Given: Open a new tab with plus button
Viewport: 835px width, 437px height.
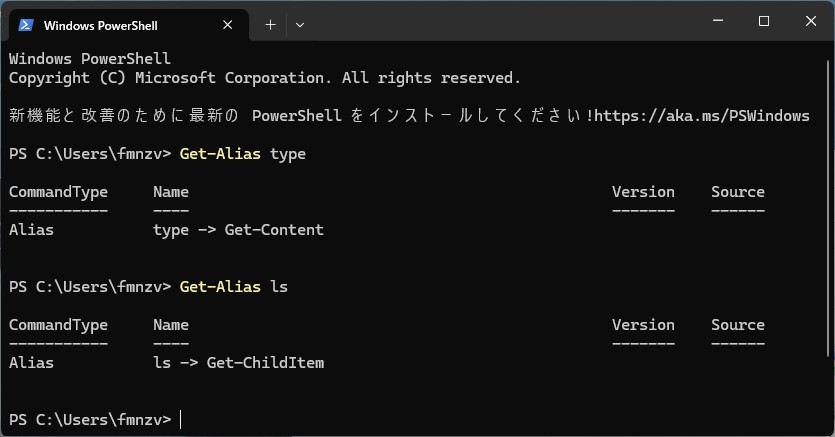Looking at the screenshot, I should (x=270, y=25).
